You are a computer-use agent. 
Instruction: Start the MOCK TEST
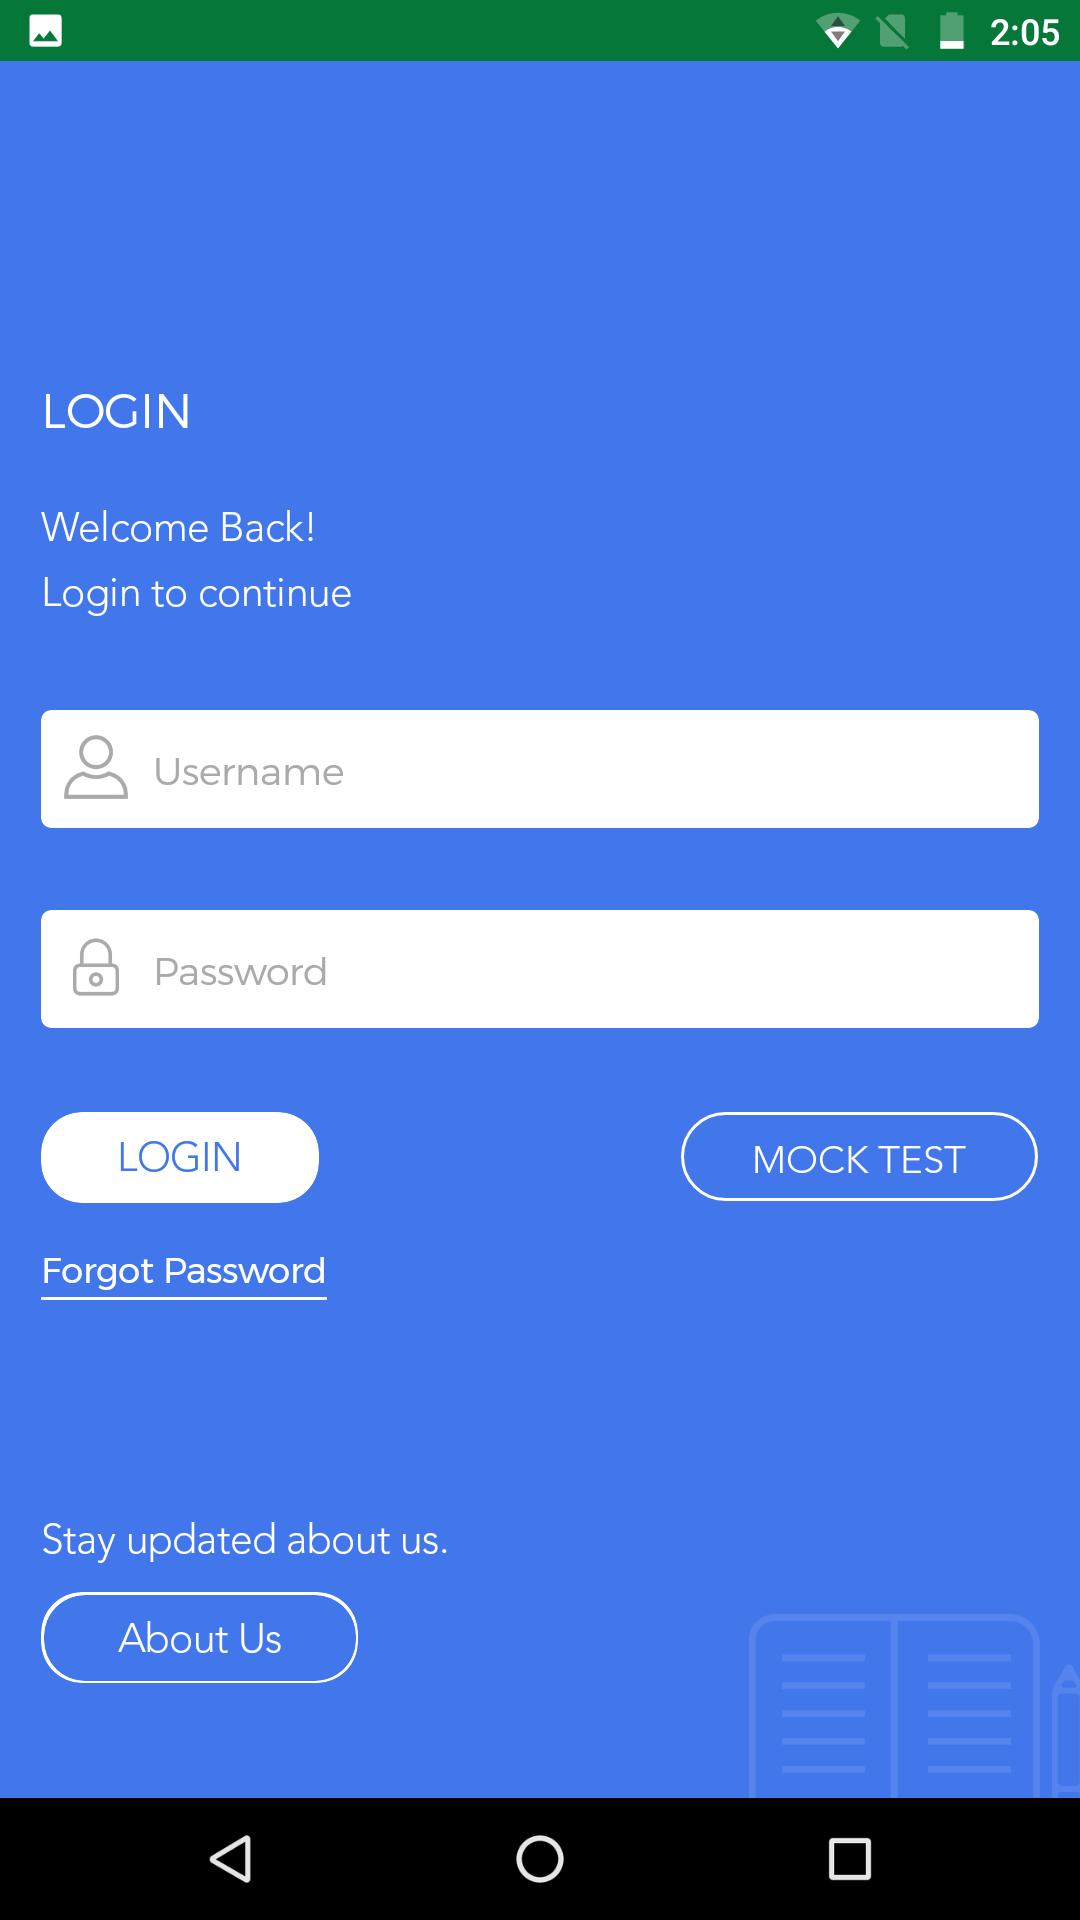859,1157
